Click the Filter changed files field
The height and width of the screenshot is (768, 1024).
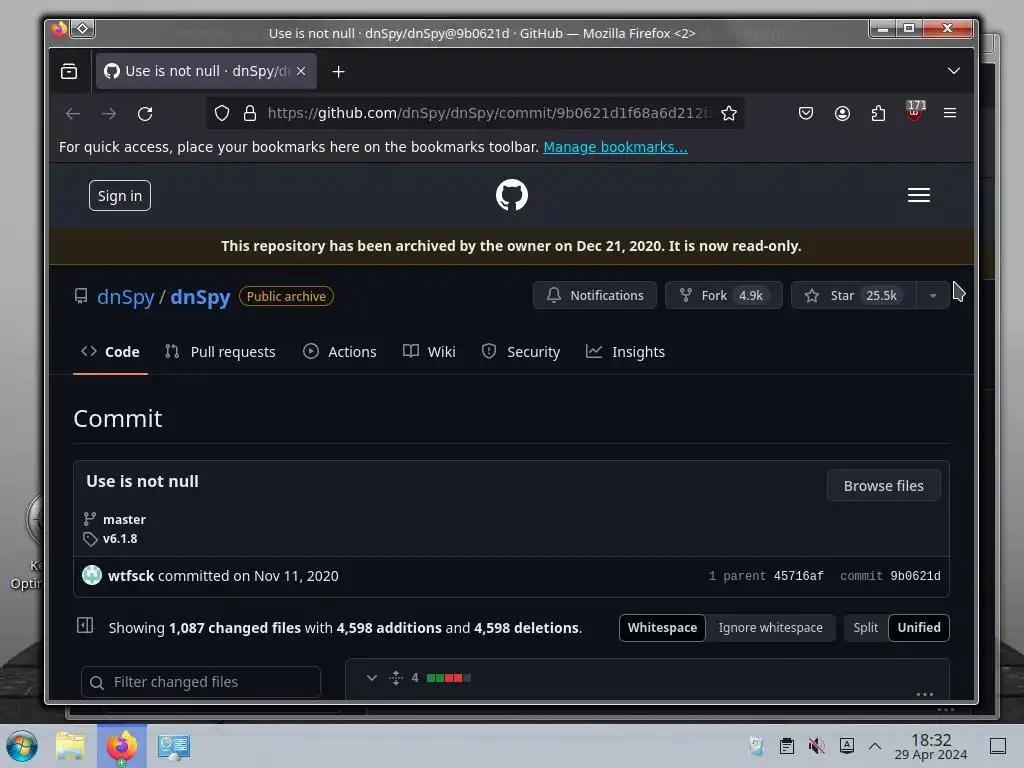(x=200, y=682)
